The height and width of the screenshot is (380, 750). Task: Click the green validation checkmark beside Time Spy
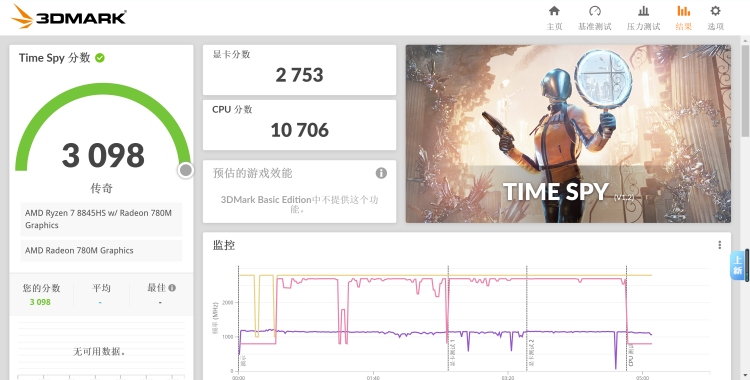(99, 58)
